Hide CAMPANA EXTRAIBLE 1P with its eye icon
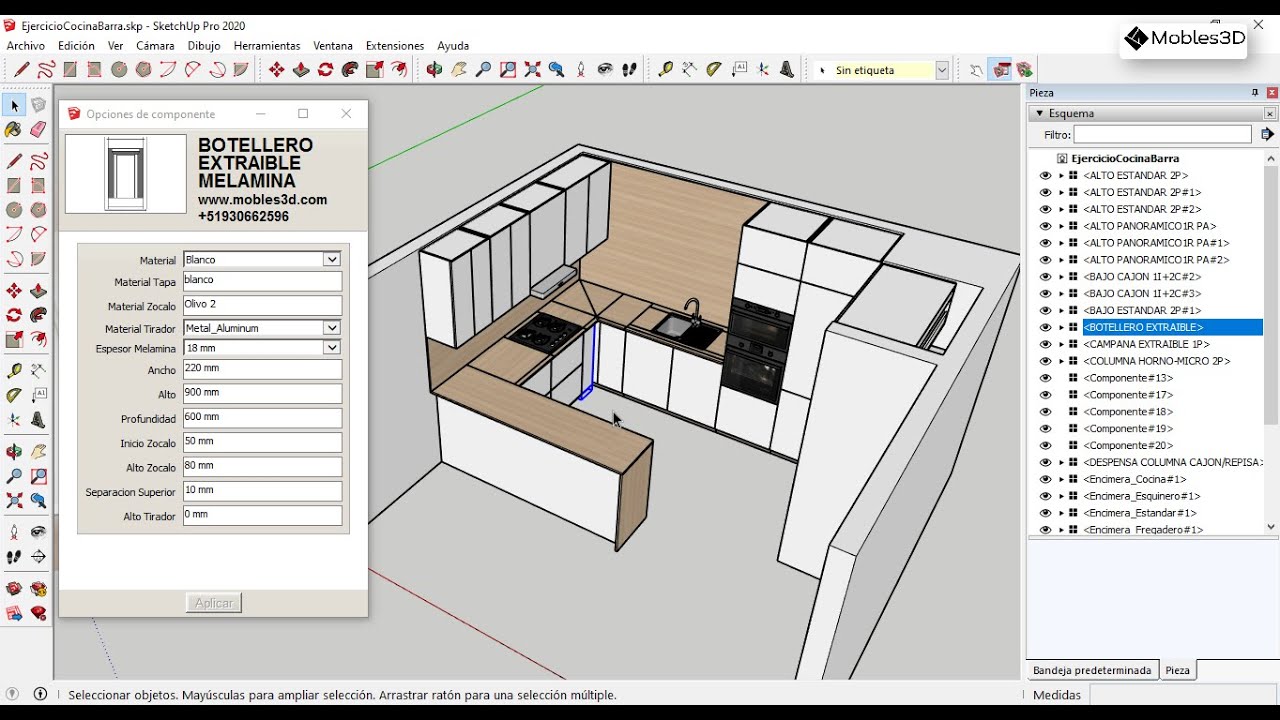The image size is (1280, 720). click(x=1045, y=344)
